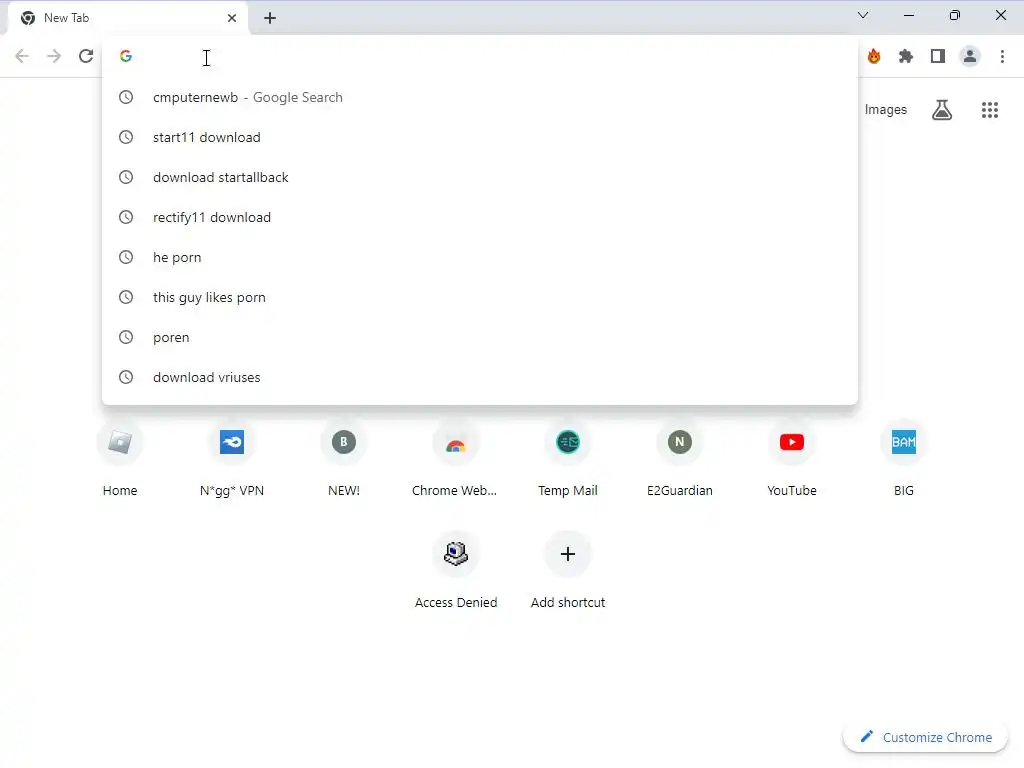The width and height of the screenshot is (1024, 768).
Task: Click the Images link
Action: (886, 110)
